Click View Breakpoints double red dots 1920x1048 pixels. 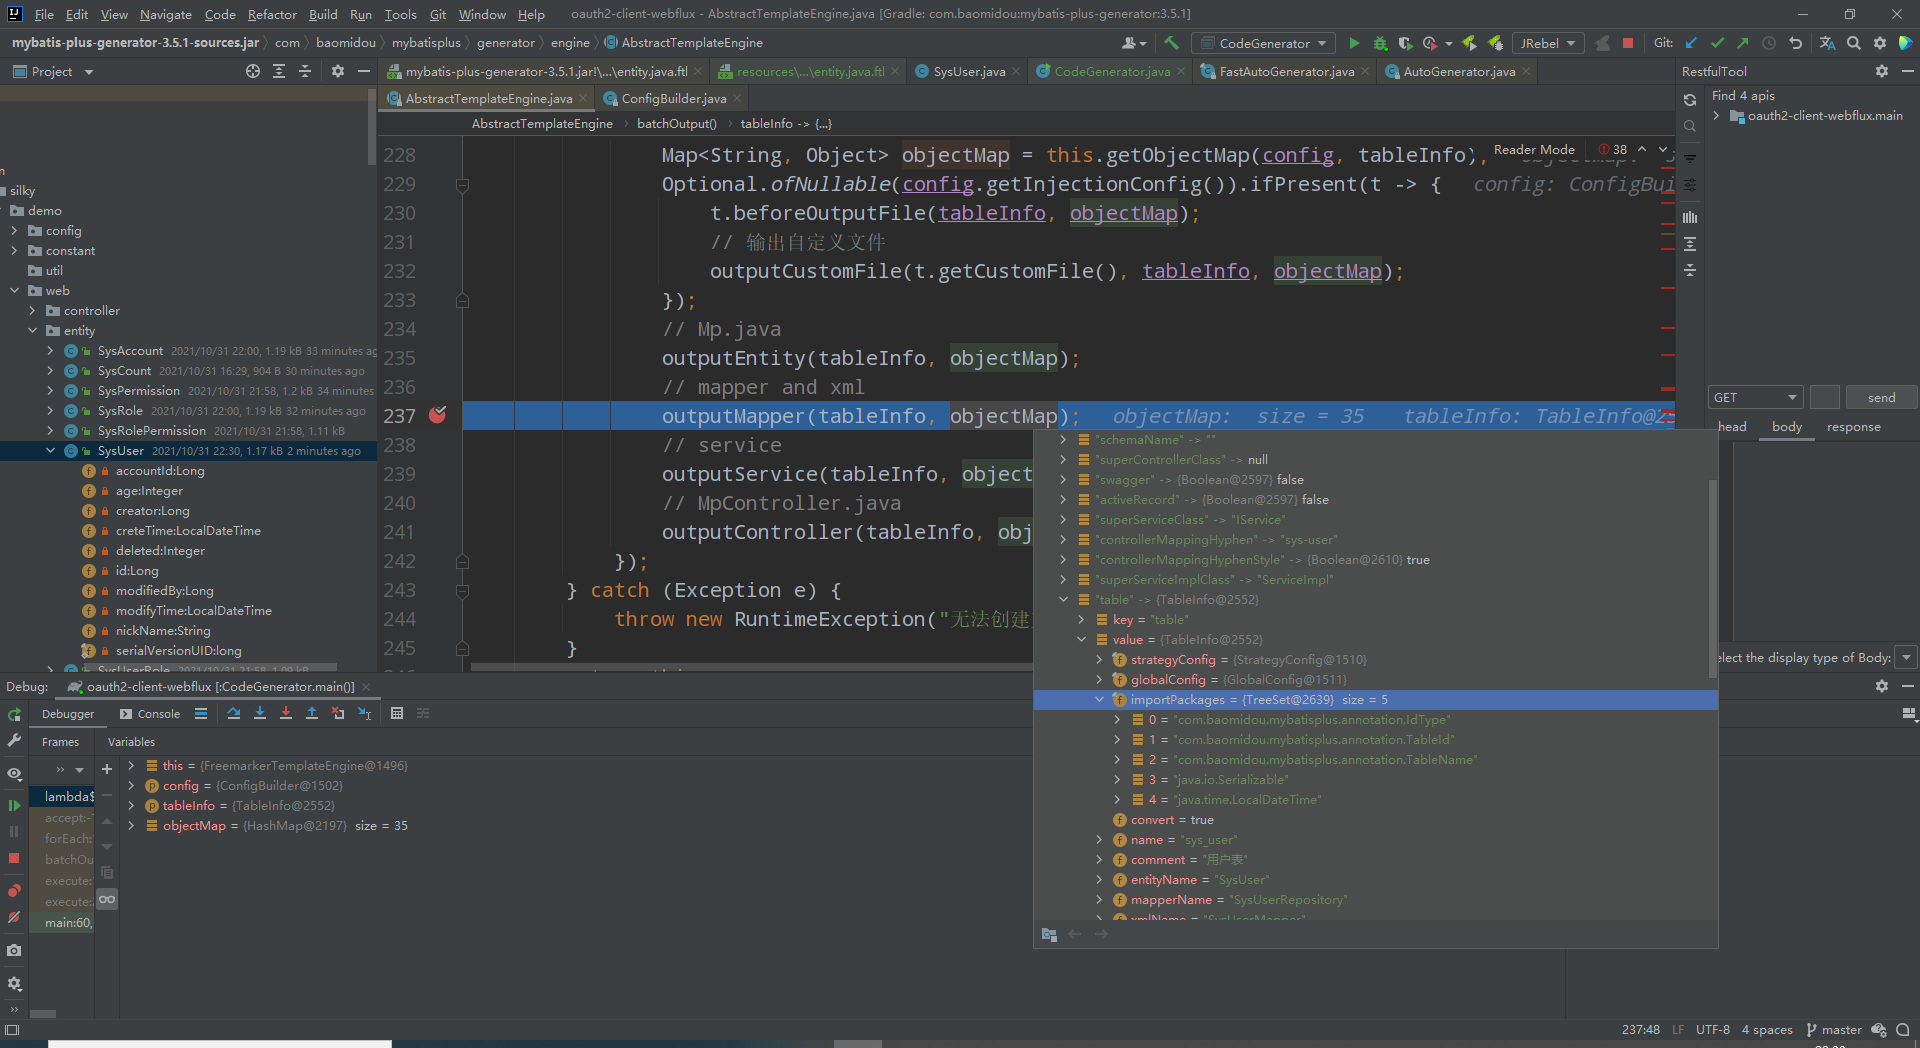pos(14,891)
